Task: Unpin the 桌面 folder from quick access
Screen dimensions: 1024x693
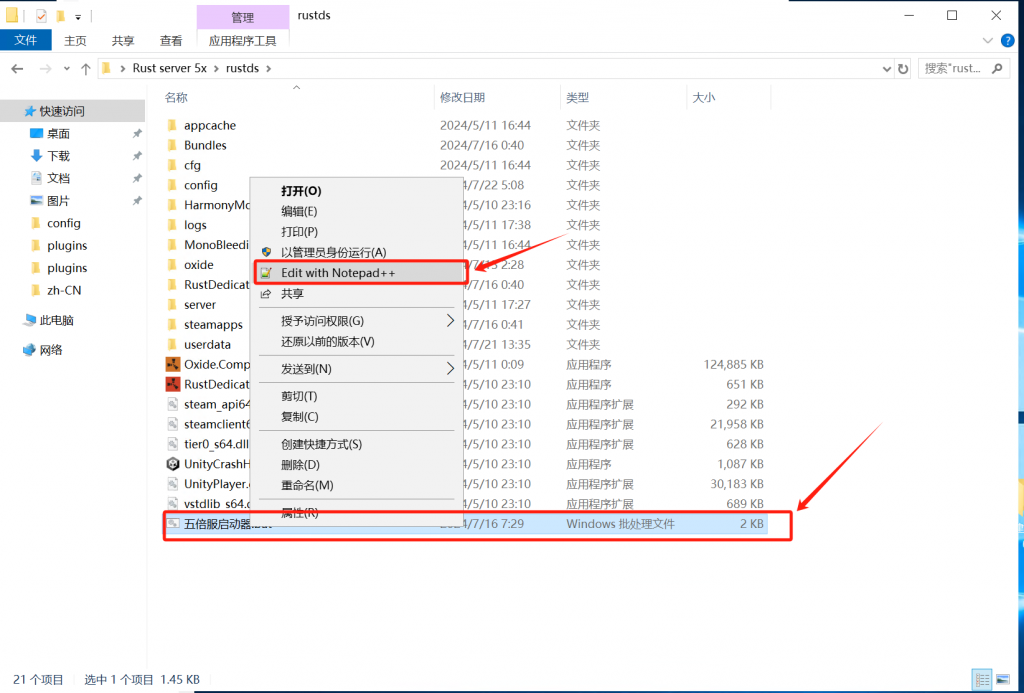Action: coord(137,133)
